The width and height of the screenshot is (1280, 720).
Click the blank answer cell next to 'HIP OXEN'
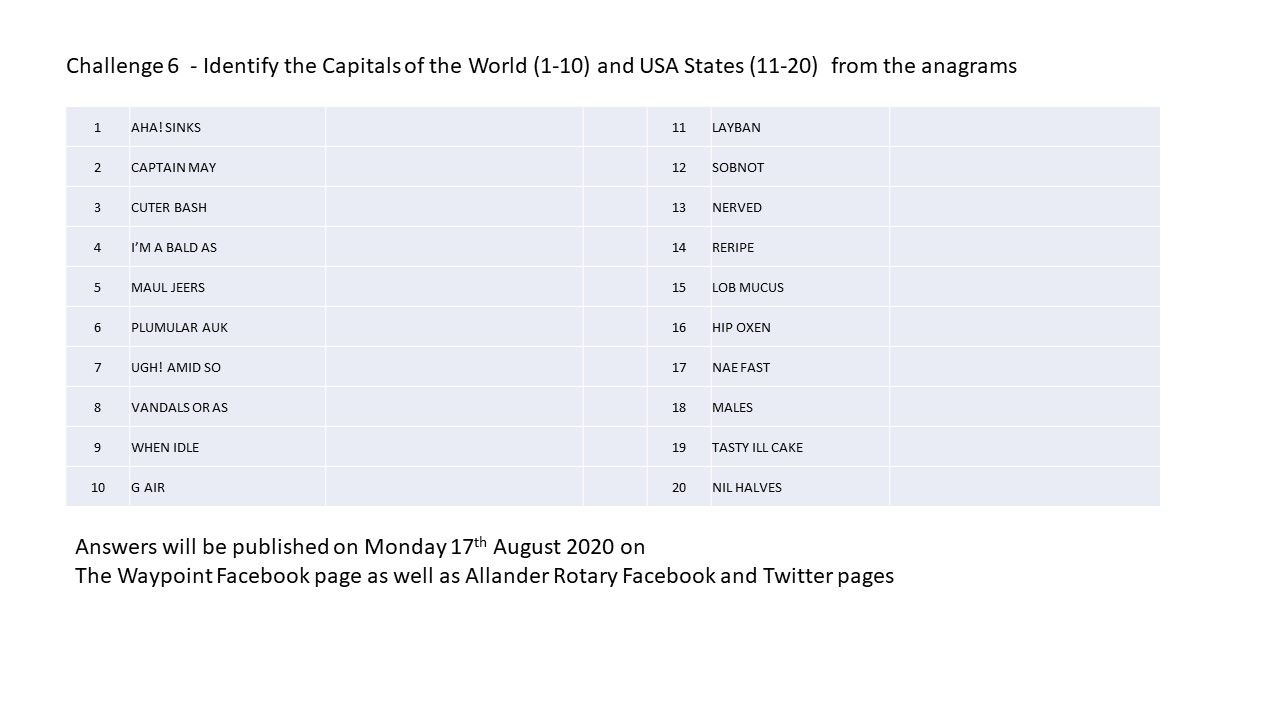tap(1024, 328)
